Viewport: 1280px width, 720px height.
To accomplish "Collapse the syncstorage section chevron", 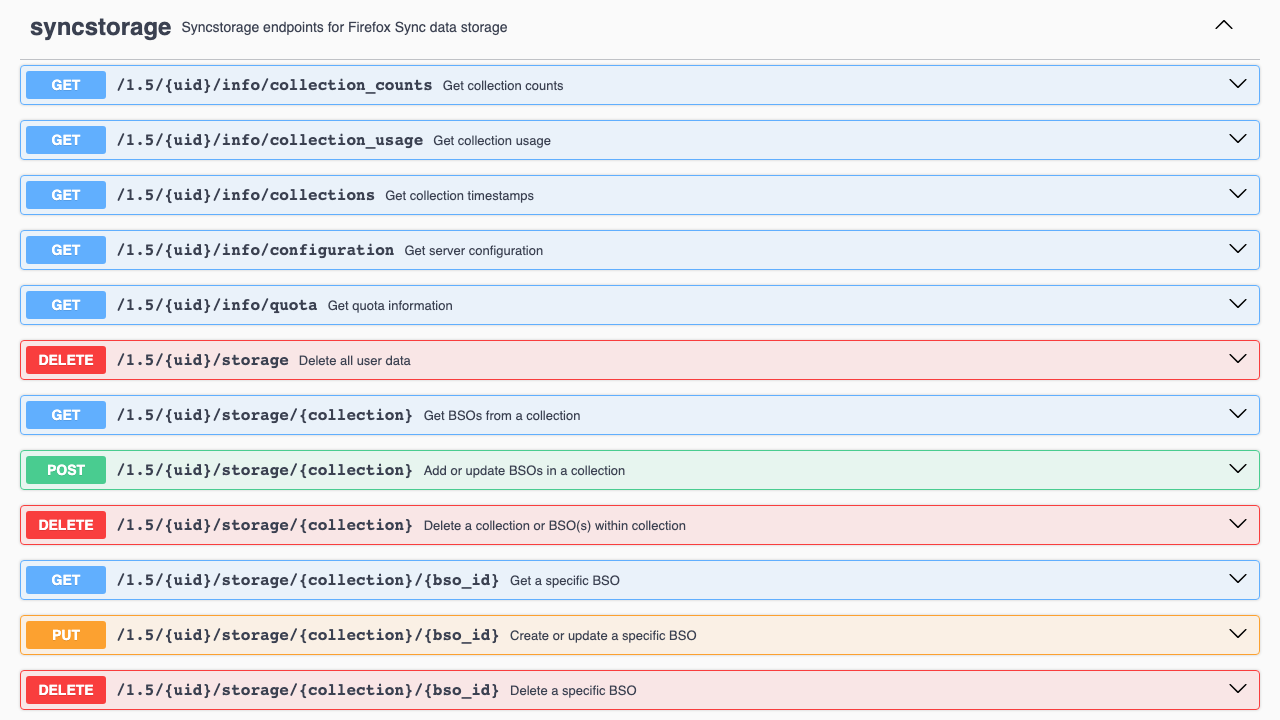I will [1223, 26].
